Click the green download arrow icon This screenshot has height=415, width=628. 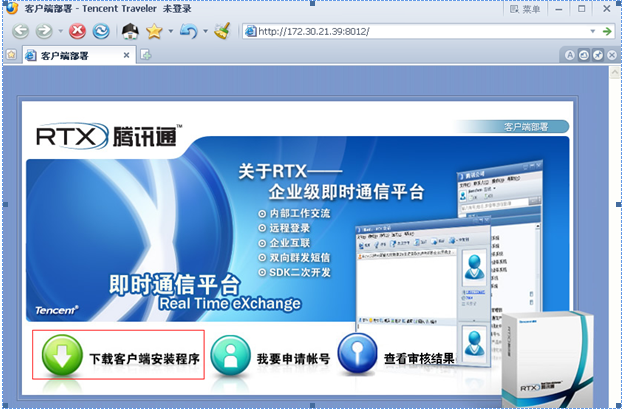[60, 355]
